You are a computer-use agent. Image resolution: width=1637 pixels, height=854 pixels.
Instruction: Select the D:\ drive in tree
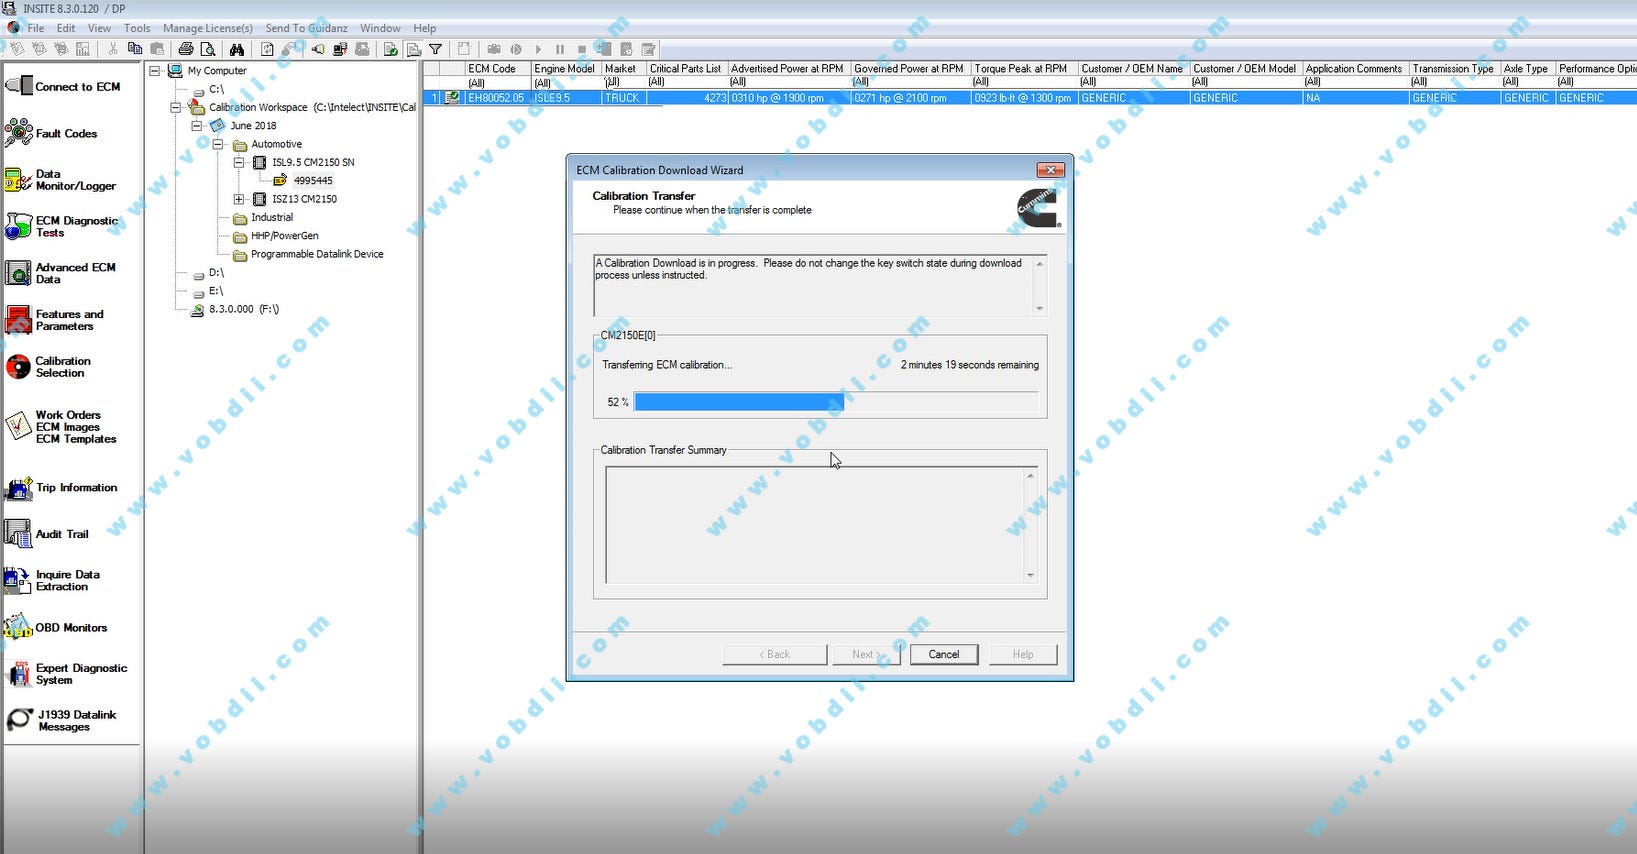[216, 273]
